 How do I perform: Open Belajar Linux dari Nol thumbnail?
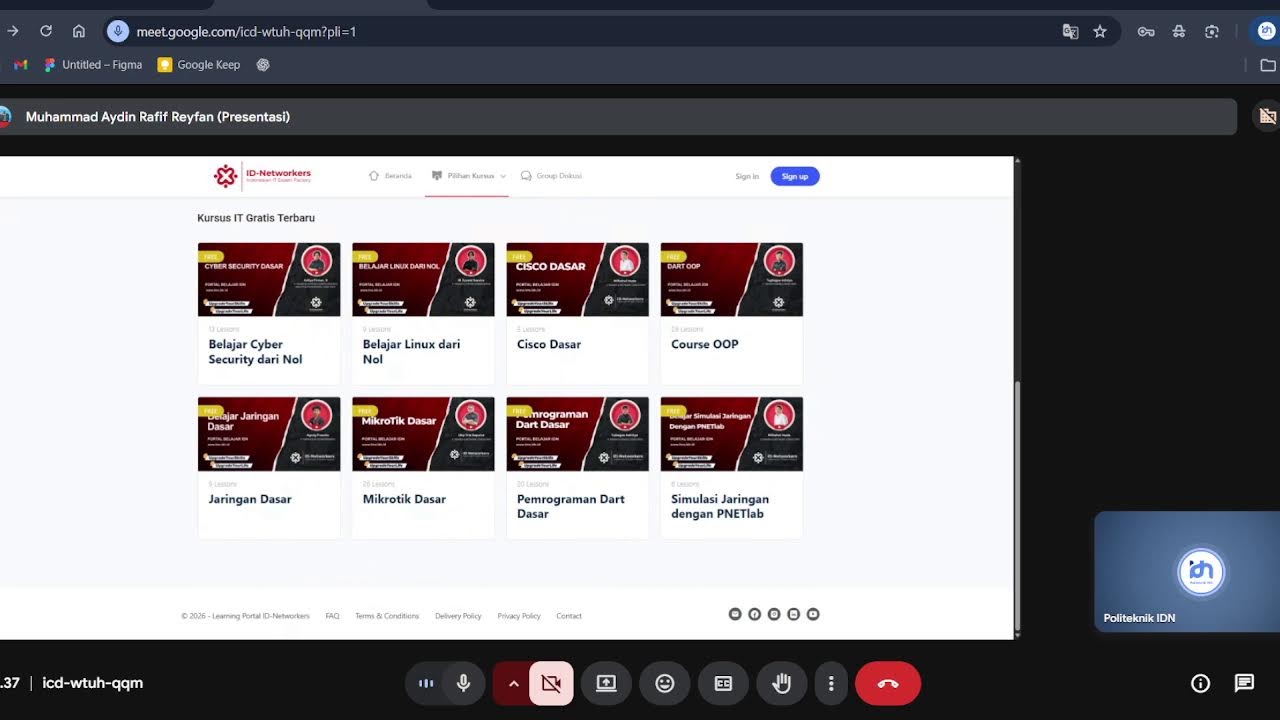tap(423, 279)
